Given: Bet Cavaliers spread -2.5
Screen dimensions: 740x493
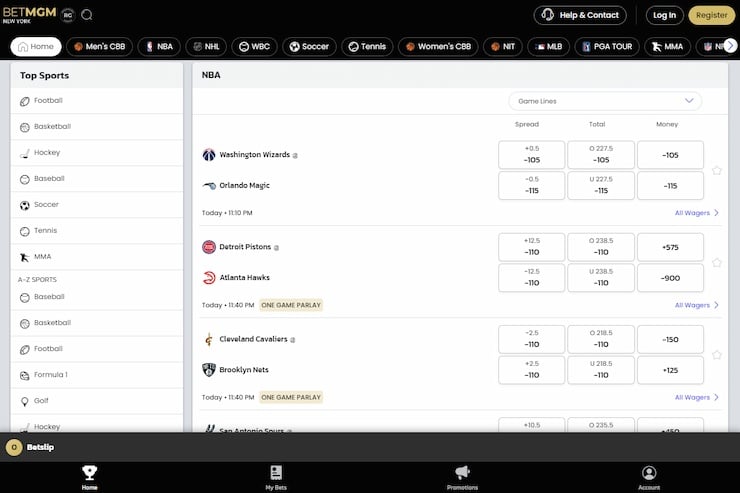Looking at the screenshot, I should (x=531, y=339).
